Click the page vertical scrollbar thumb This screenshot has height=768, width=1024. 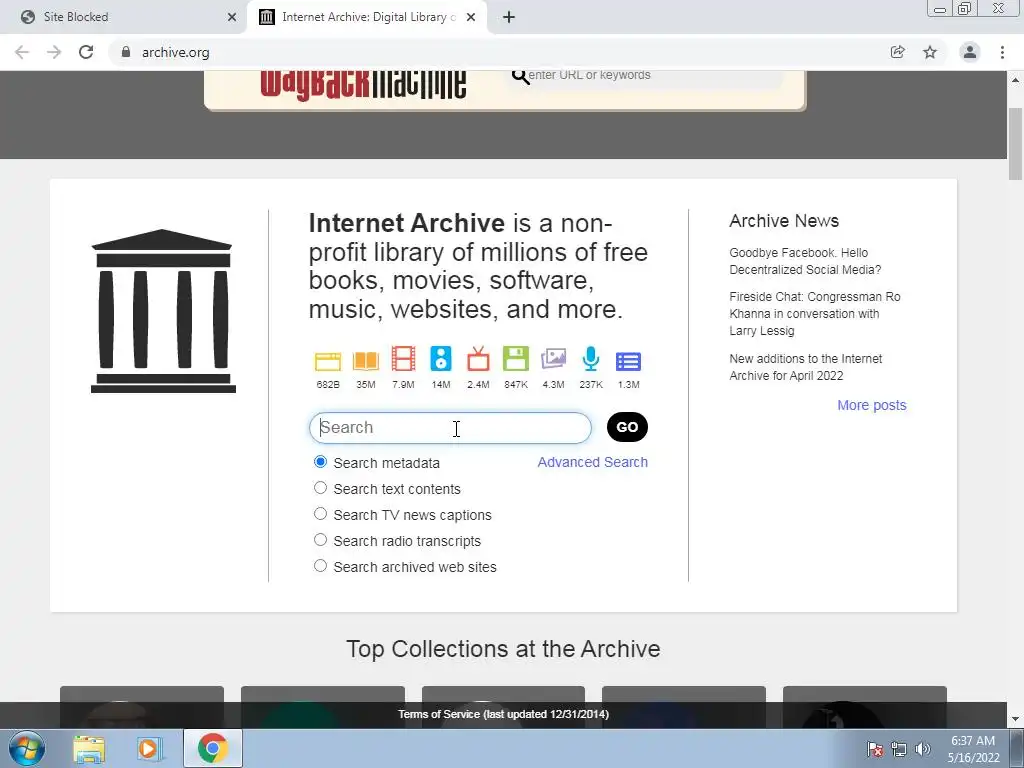tap(1015, 144)
